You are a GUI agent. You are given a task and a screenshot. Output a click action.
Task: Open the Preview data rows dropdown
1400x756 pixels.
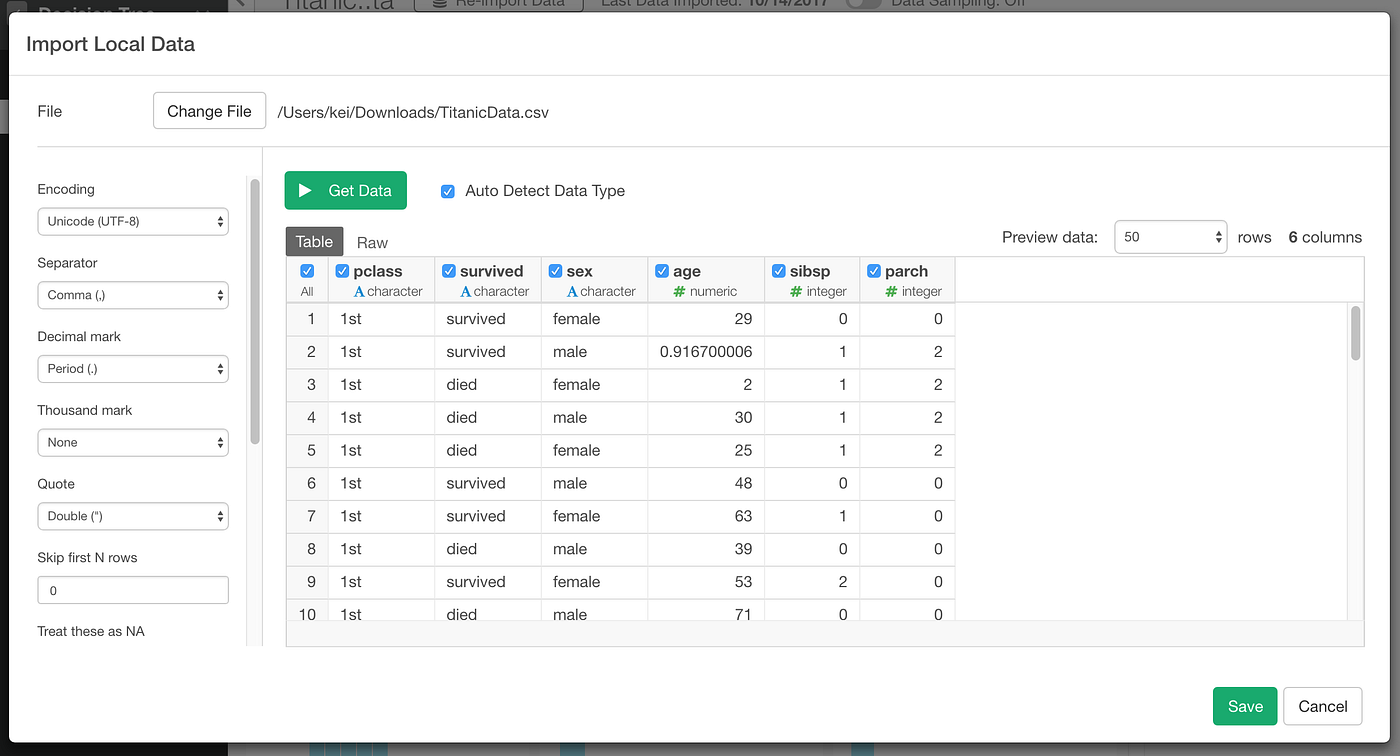(1170, 237)
